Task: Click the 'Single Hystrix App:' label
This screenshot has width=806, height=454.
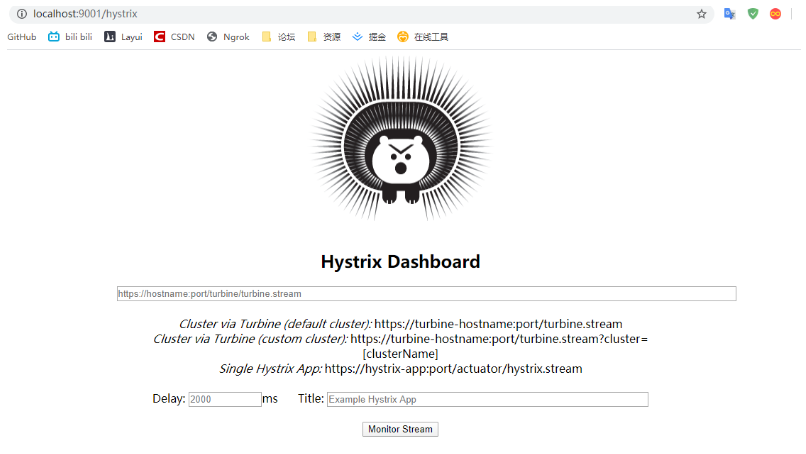Action: click(271, 369)
